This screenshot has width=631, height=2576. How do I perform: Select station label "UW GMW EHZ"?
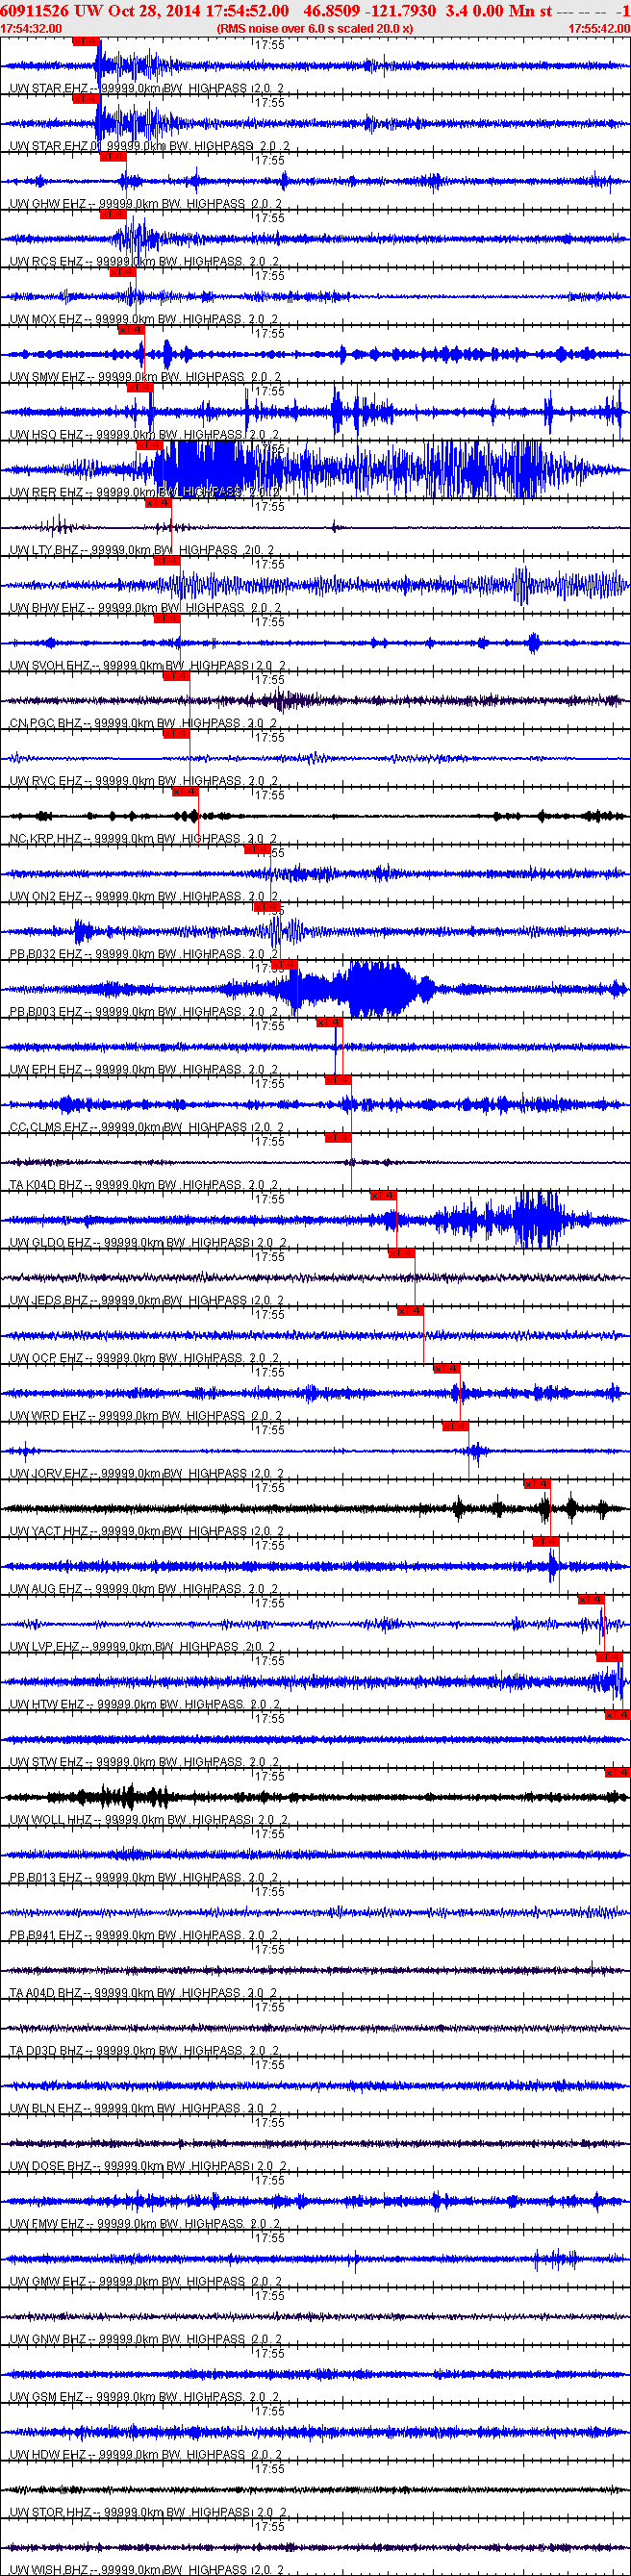pyautogui.click(x=48, y=2283)
